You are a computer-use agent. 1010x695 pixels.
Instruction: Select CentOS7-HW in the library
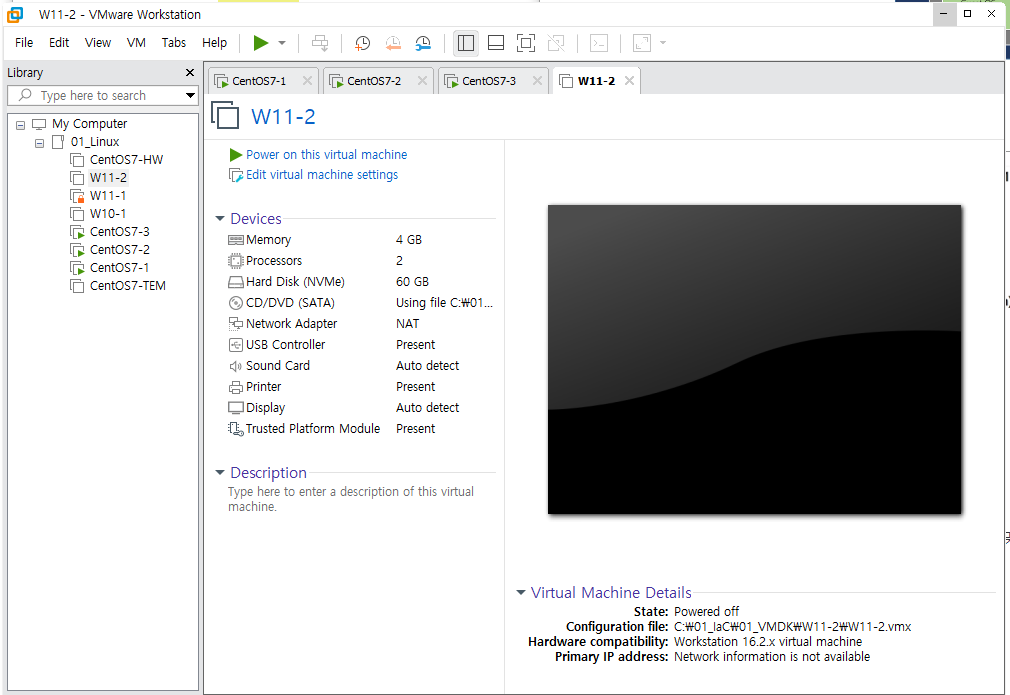pos(126,160)
